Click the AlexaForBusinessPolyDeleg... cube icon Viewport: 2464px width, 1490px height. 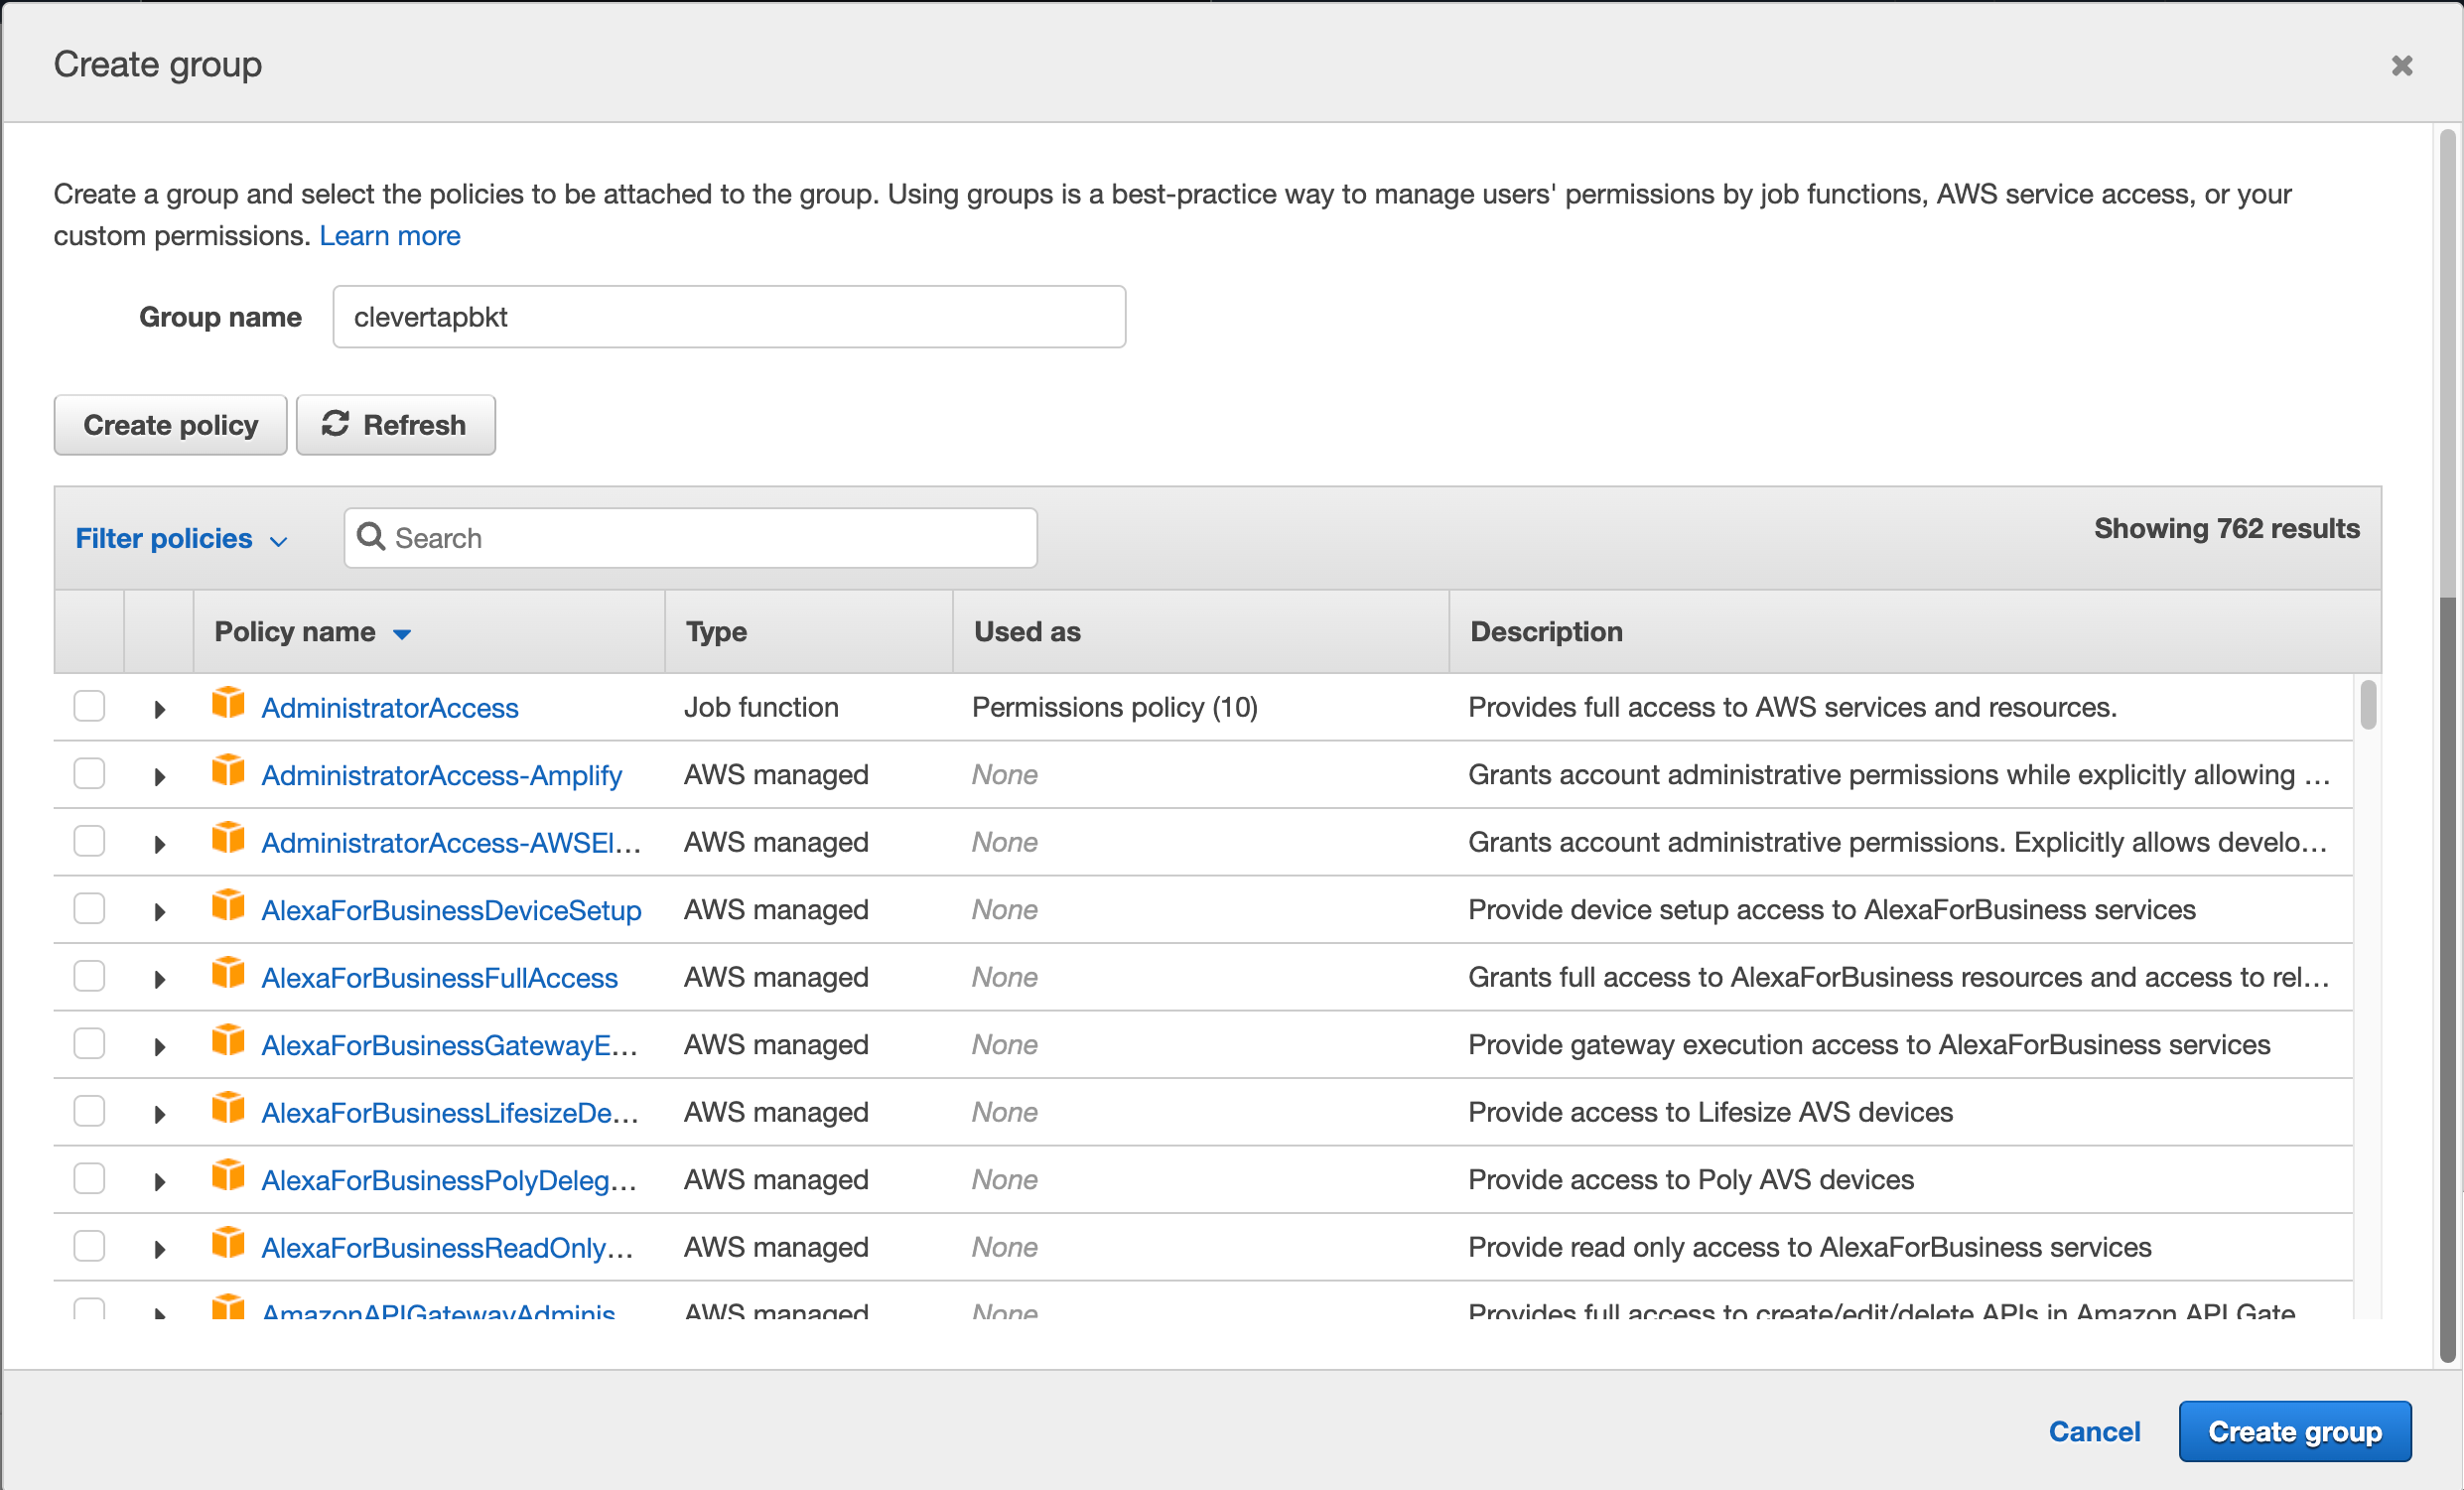coord(228,1176)
